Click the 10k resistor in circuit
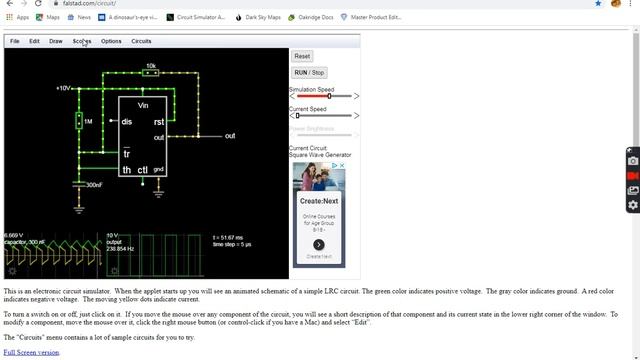Screen dimensions: 640x360 tap(151, 73)
